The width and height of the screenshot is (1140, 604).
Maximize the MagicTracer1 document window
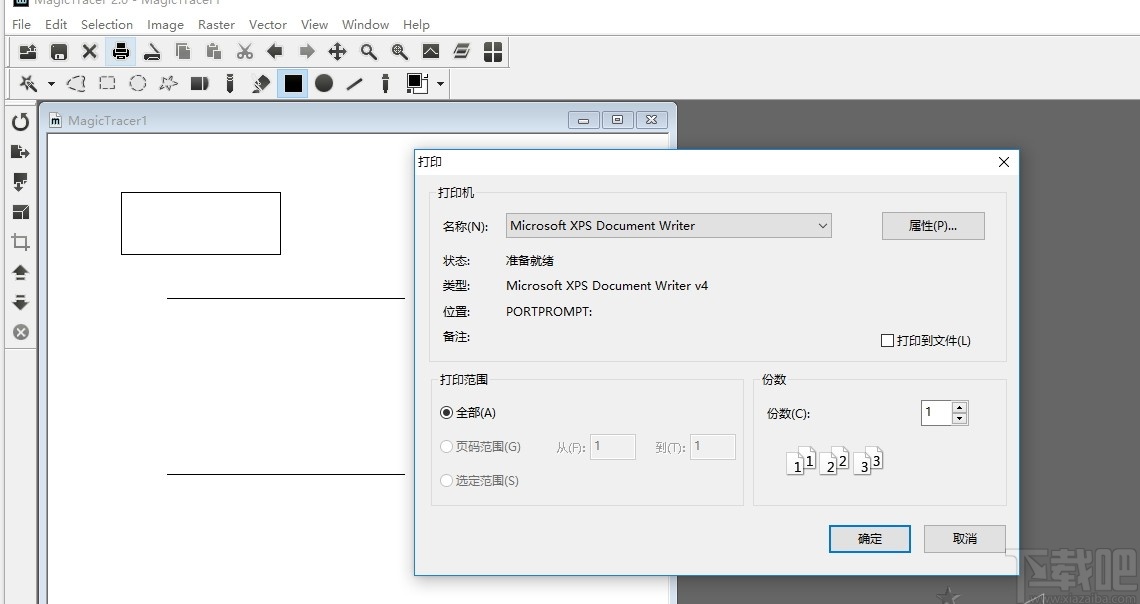[617, 120]
